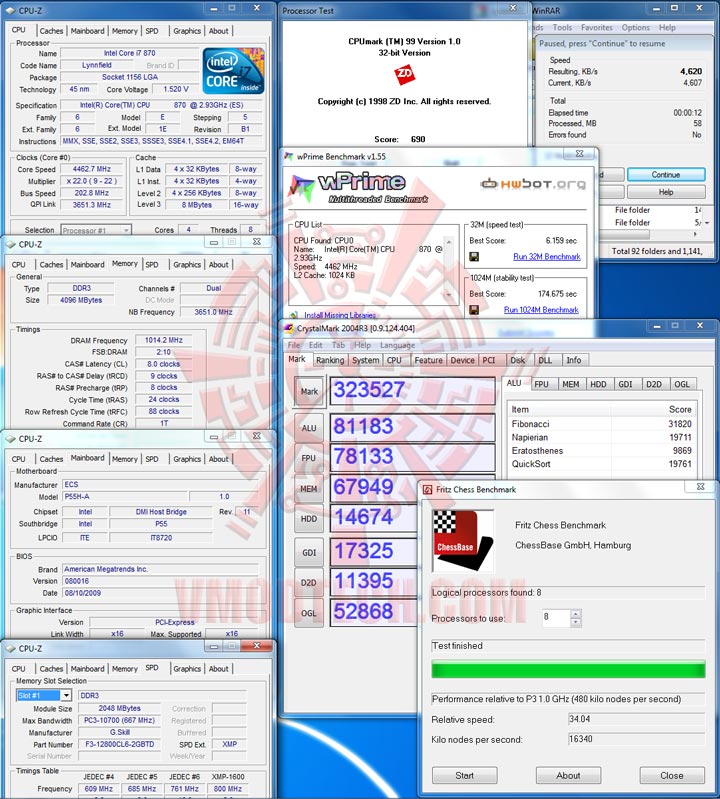
Task: Click About in Fritz Chess Benchmark
Action: click(568, 776)
